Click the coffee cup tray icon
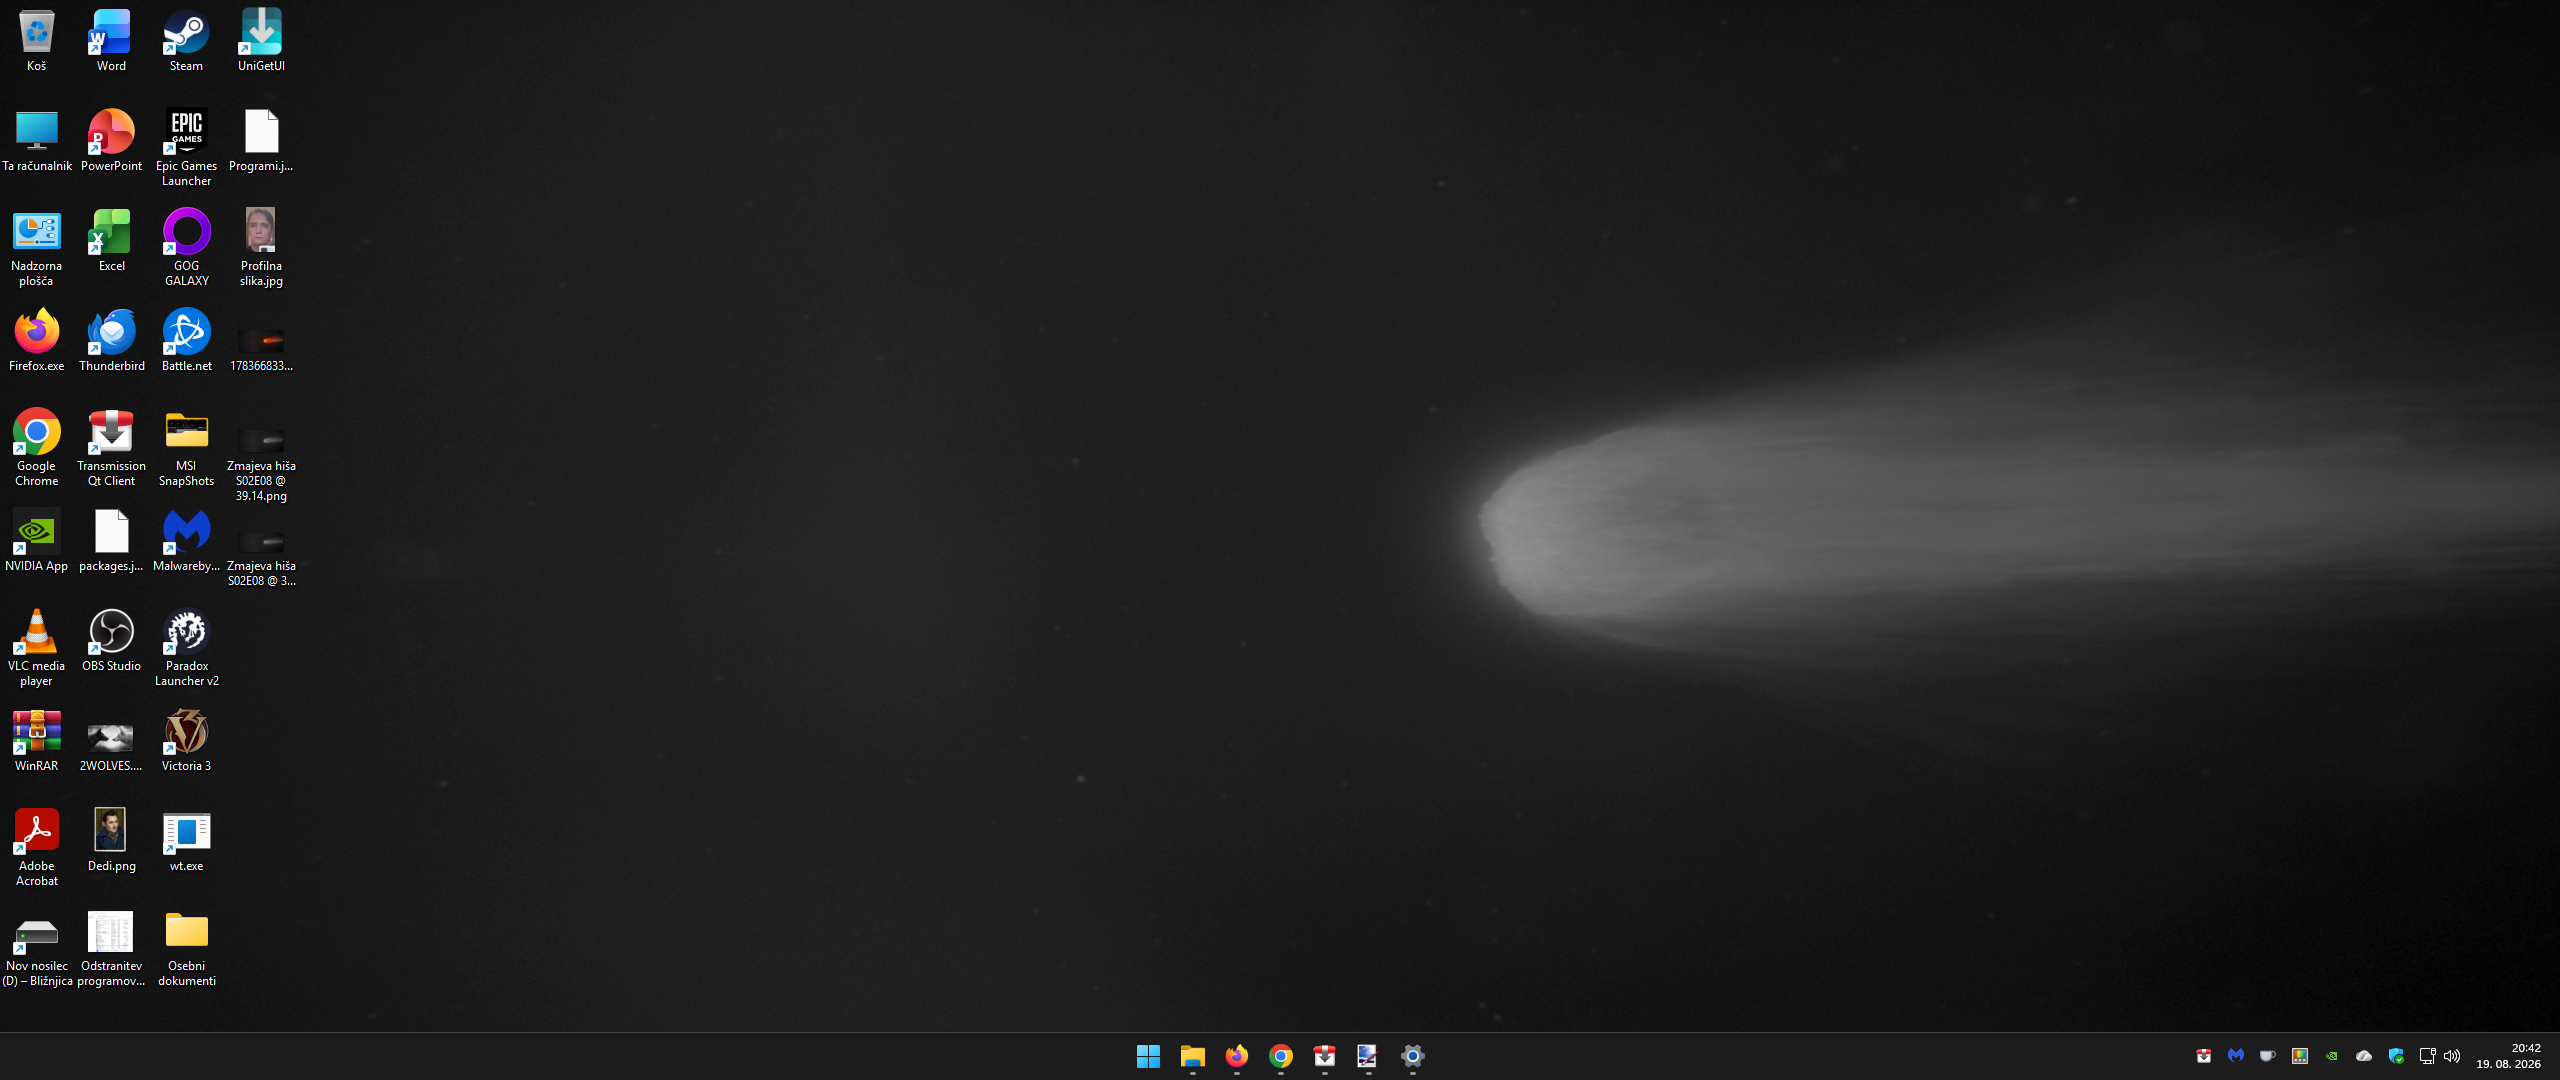Image resolution: width=2560 pixels, height=1080 pixels. 2268,1056
